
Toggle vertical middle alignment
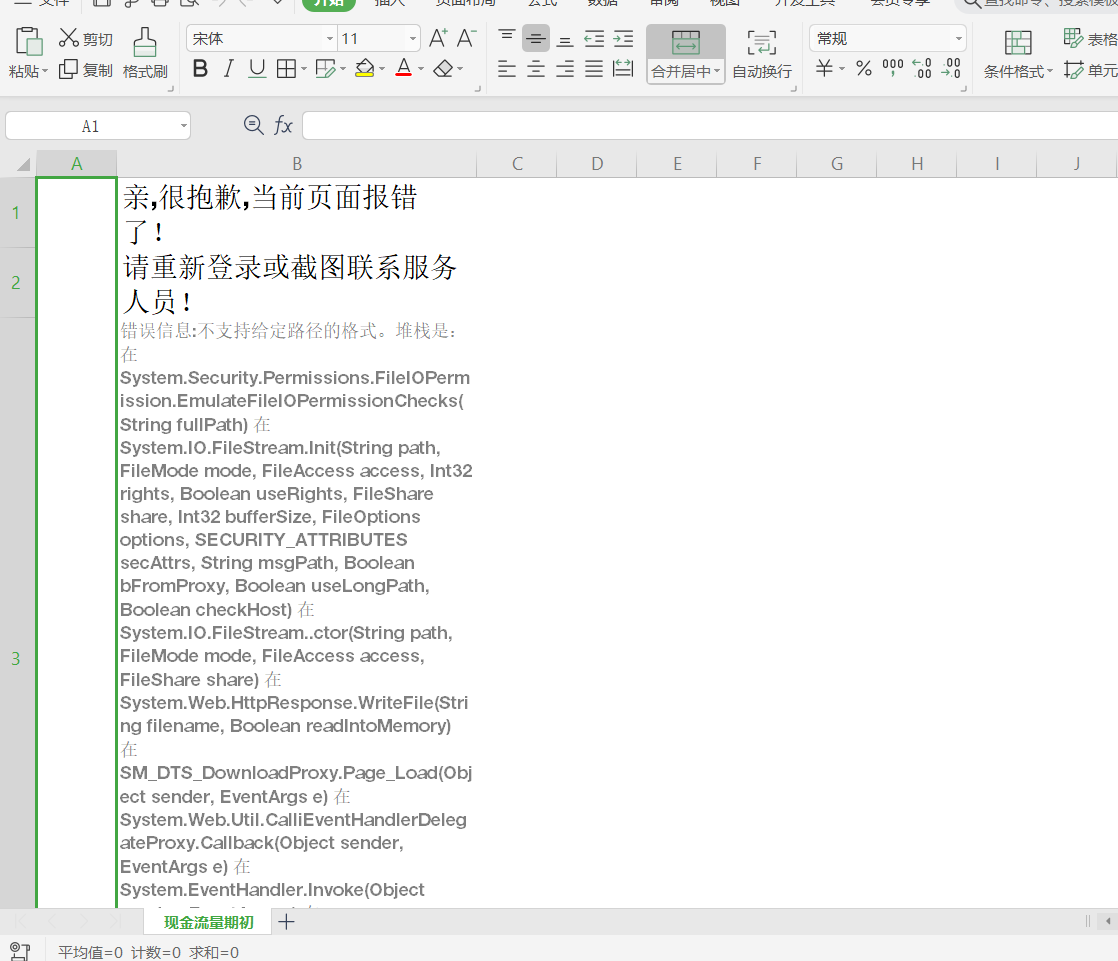[535, 38]
